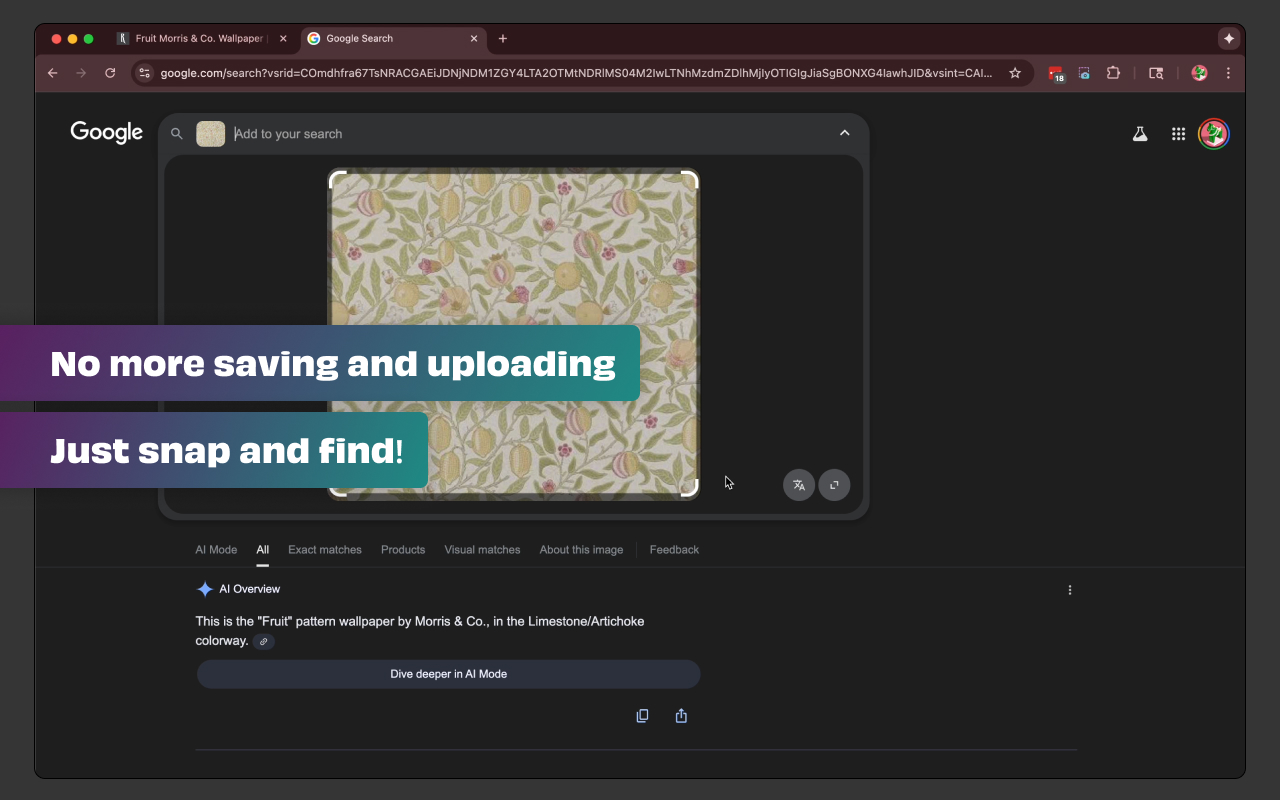Share the AI Overview
The image size is (1280, 800).
681,715
